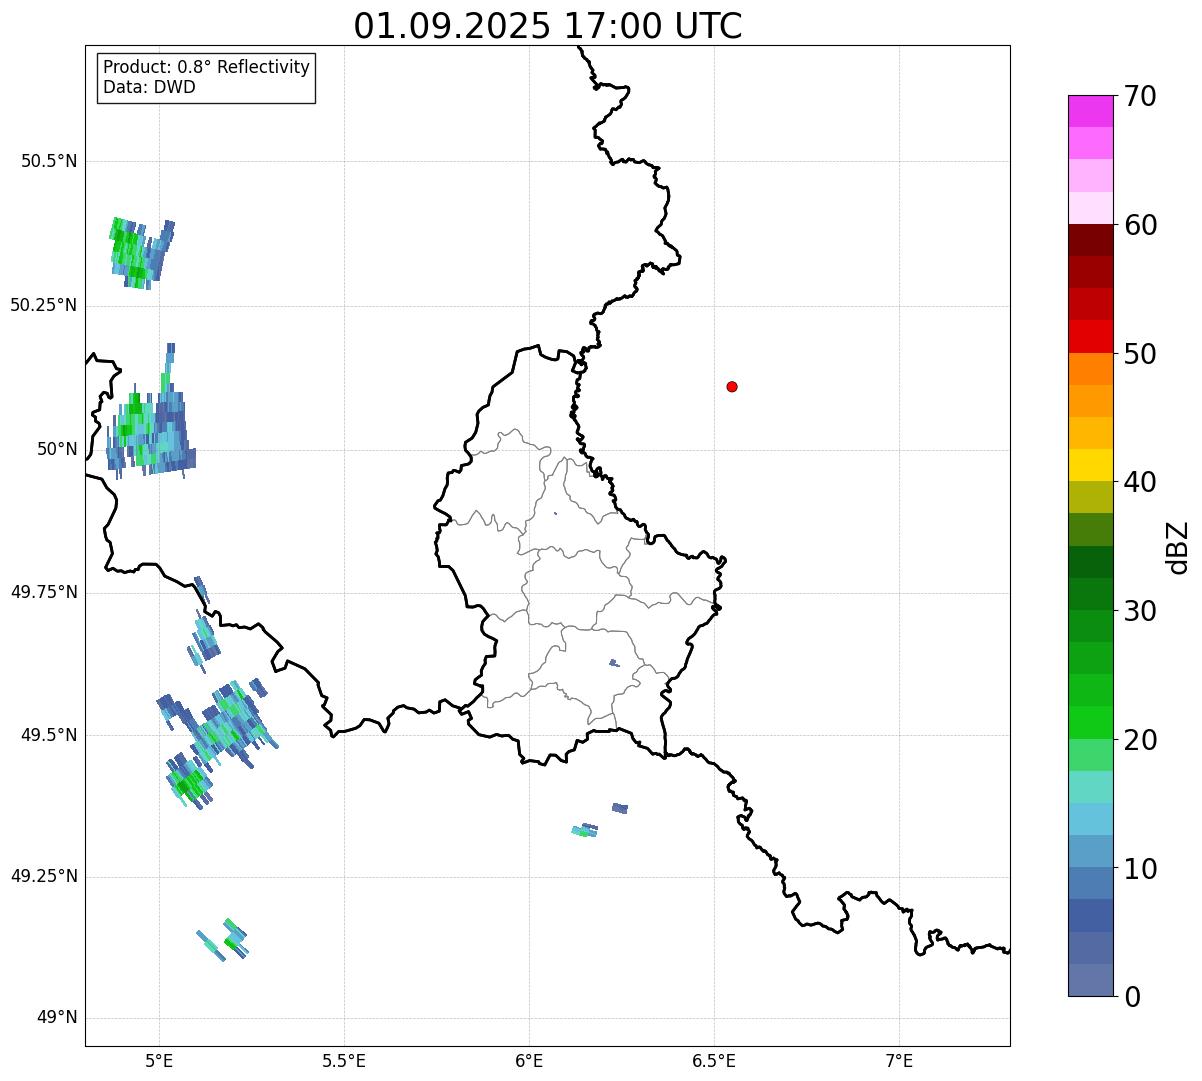Click the 50 tick on colorbar
Viewport: 1202px width, 1081px height.
coord(1140,354)
